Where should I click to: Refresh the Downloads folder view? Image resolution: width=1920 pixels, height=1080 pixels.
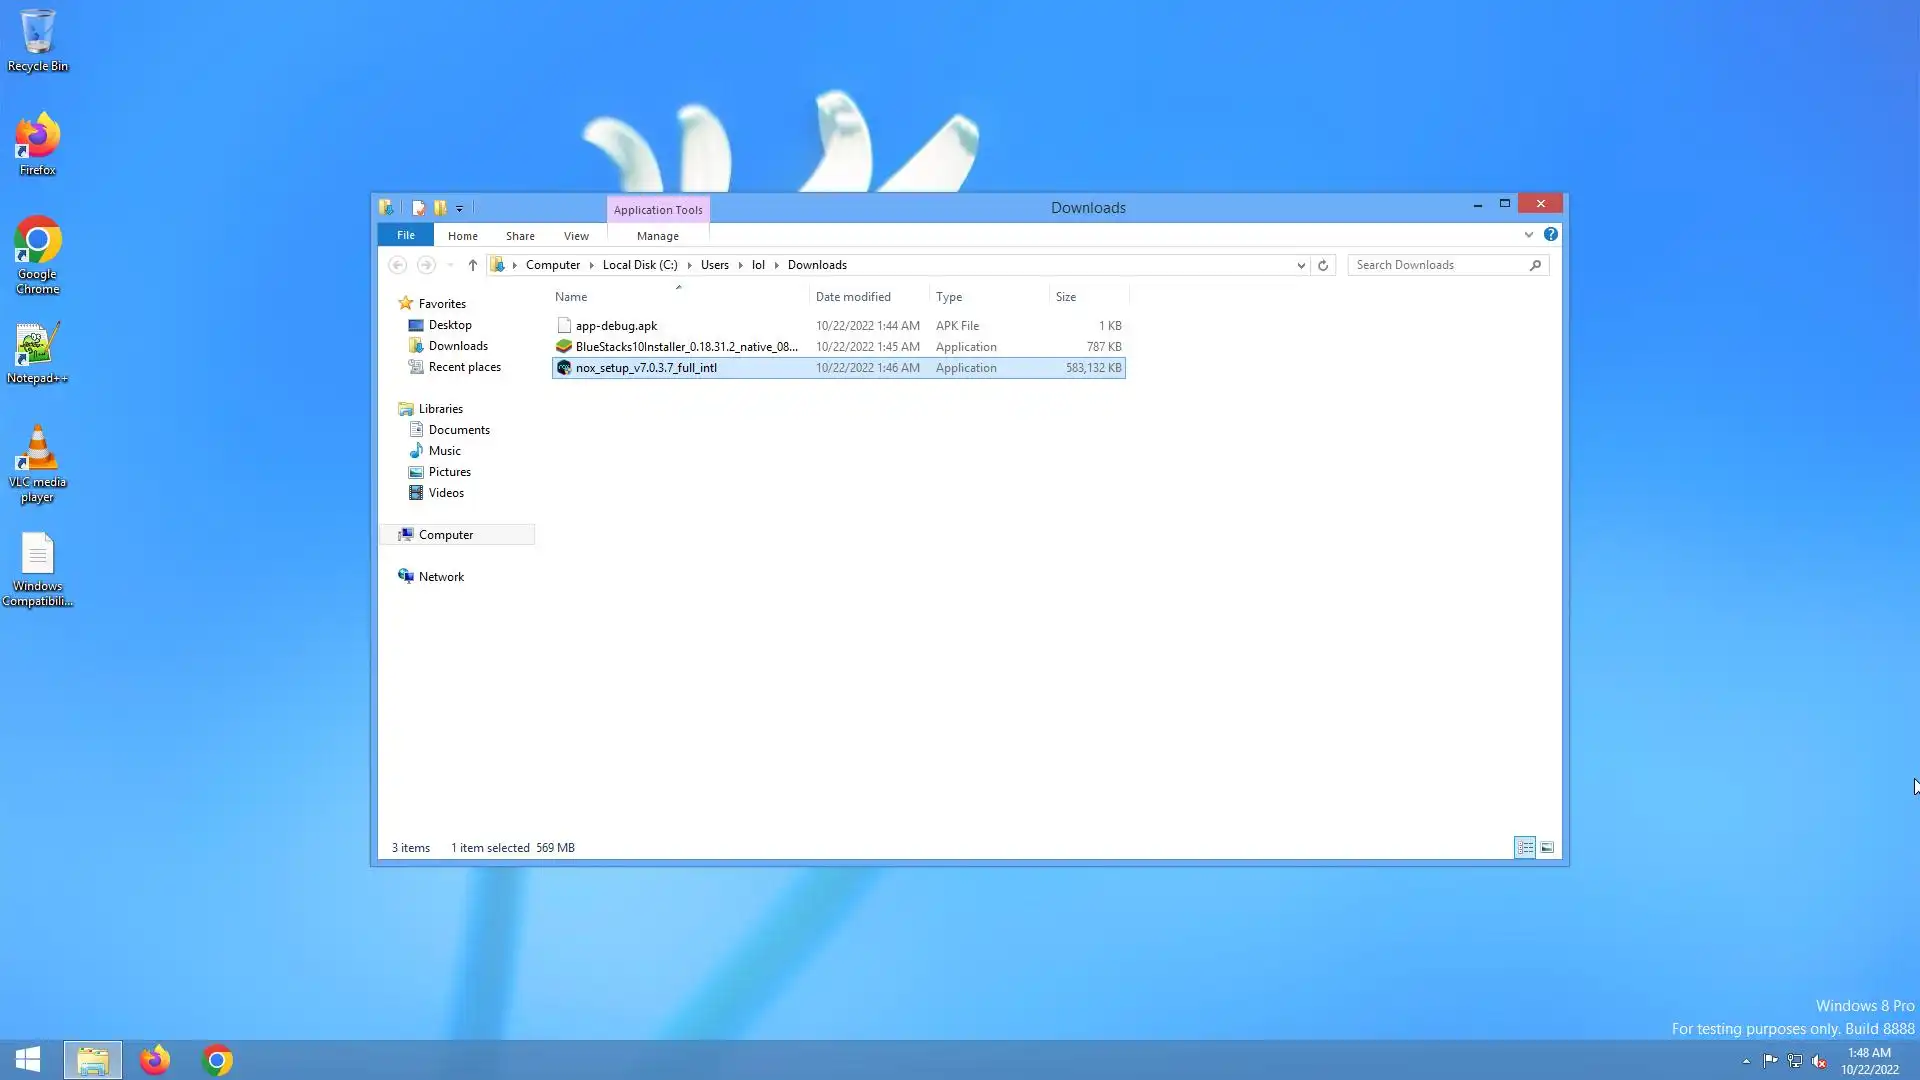pyautogui.click(x=1323, y=265)
